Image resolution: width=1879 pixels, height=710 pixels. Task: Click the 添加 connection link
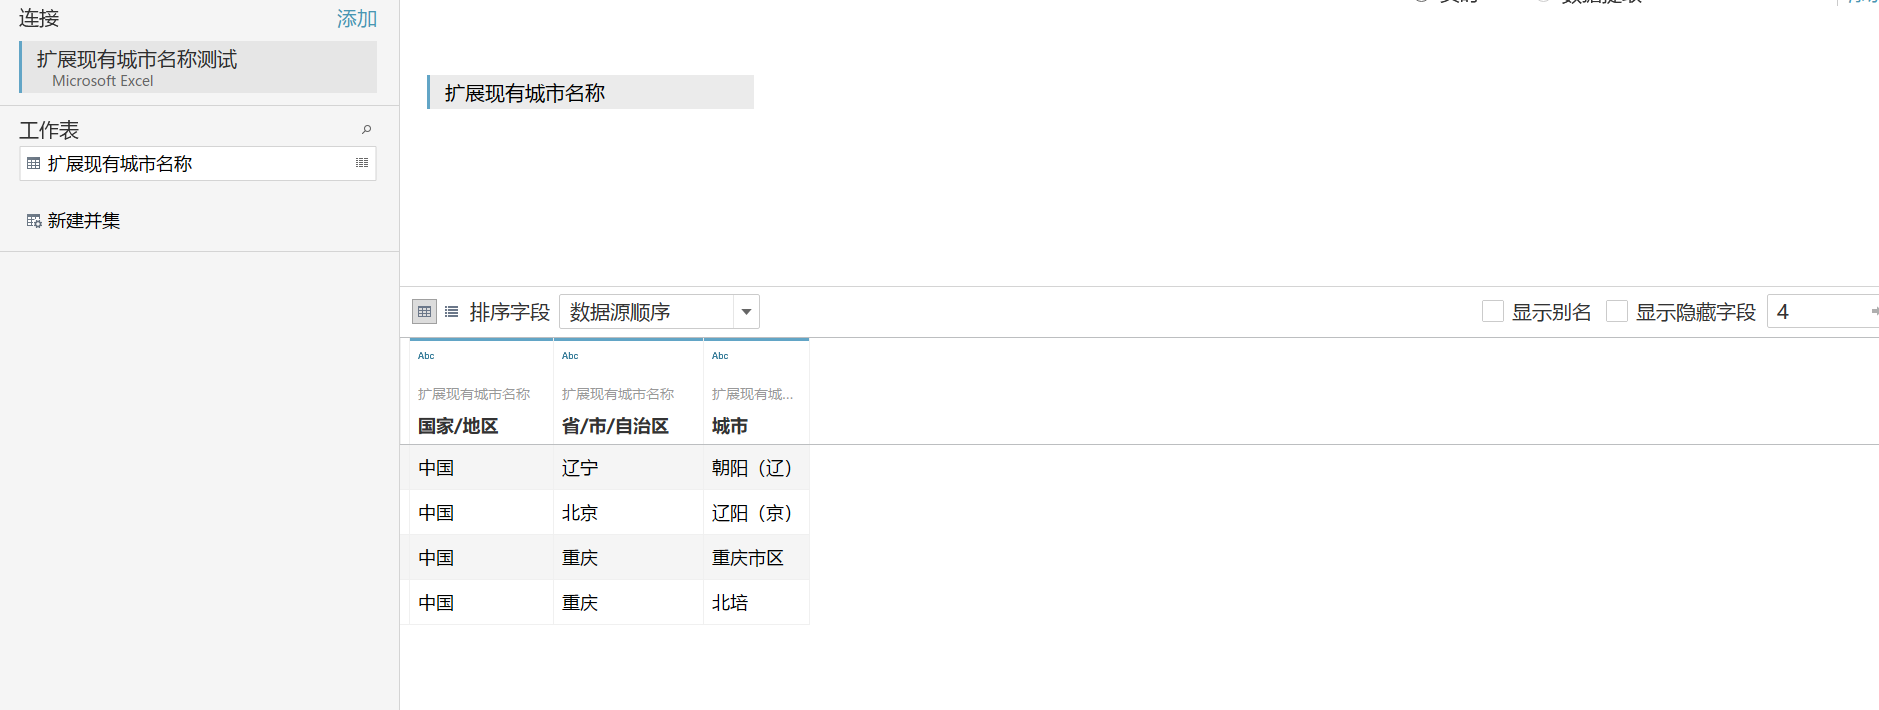[356, 18]
